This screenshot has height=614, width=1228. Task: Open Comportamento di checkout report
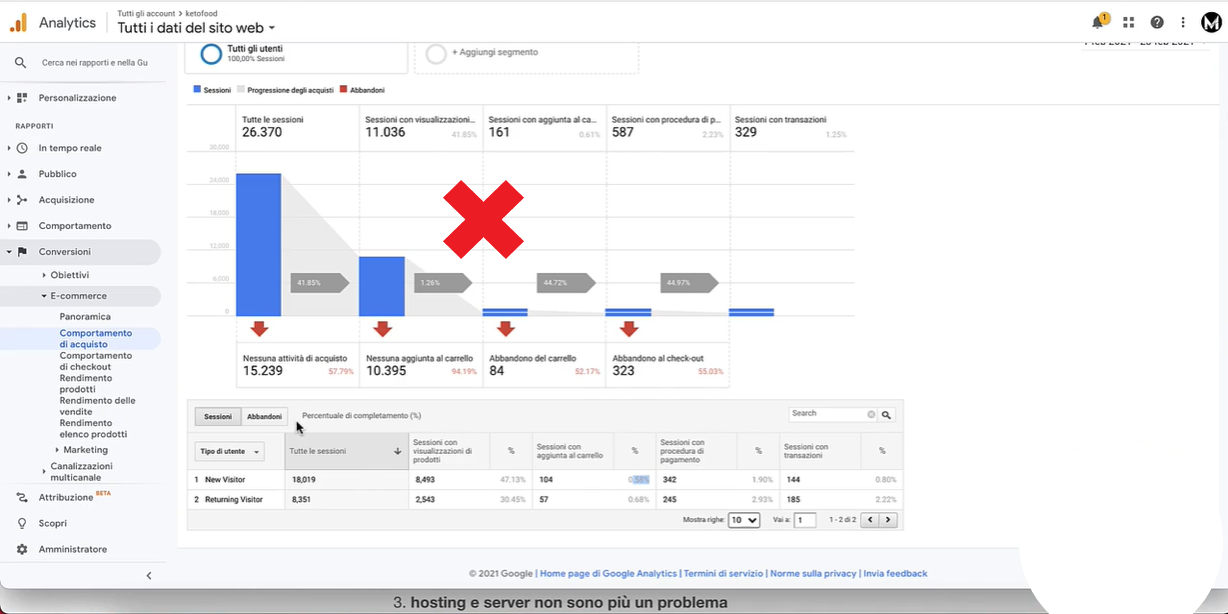click(95, 361)
